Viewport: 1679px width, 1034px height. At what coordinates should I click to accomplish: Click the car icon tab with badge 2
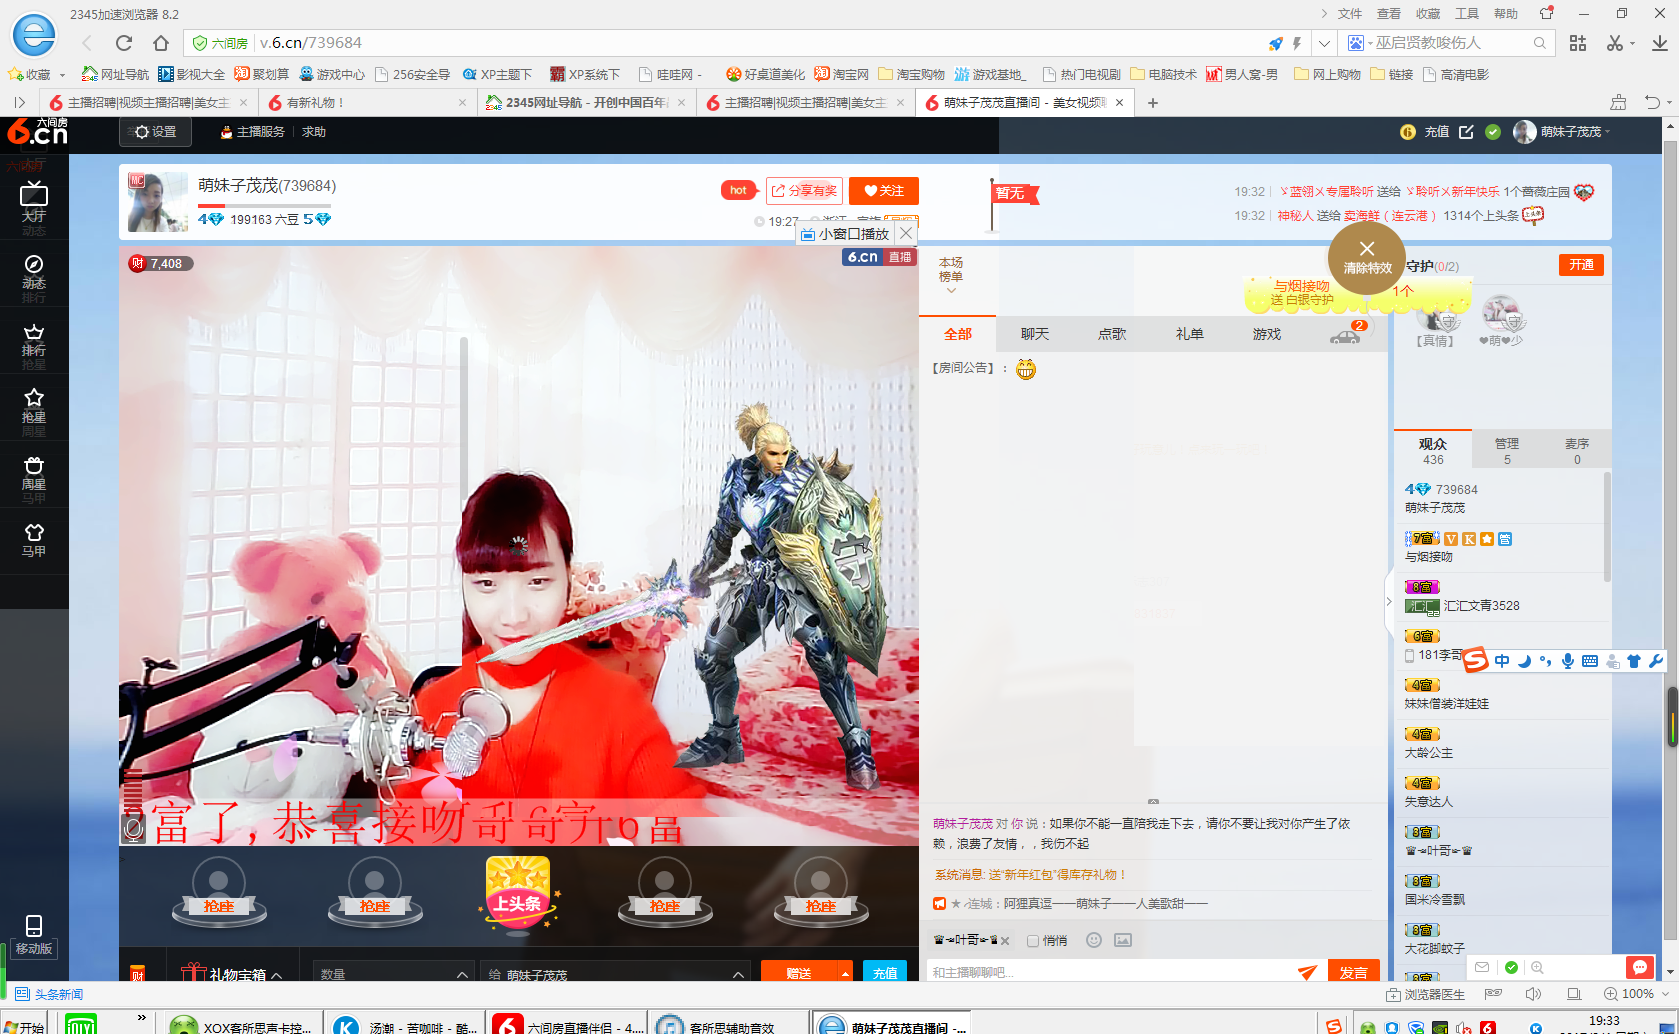[x=1346, y=334]
